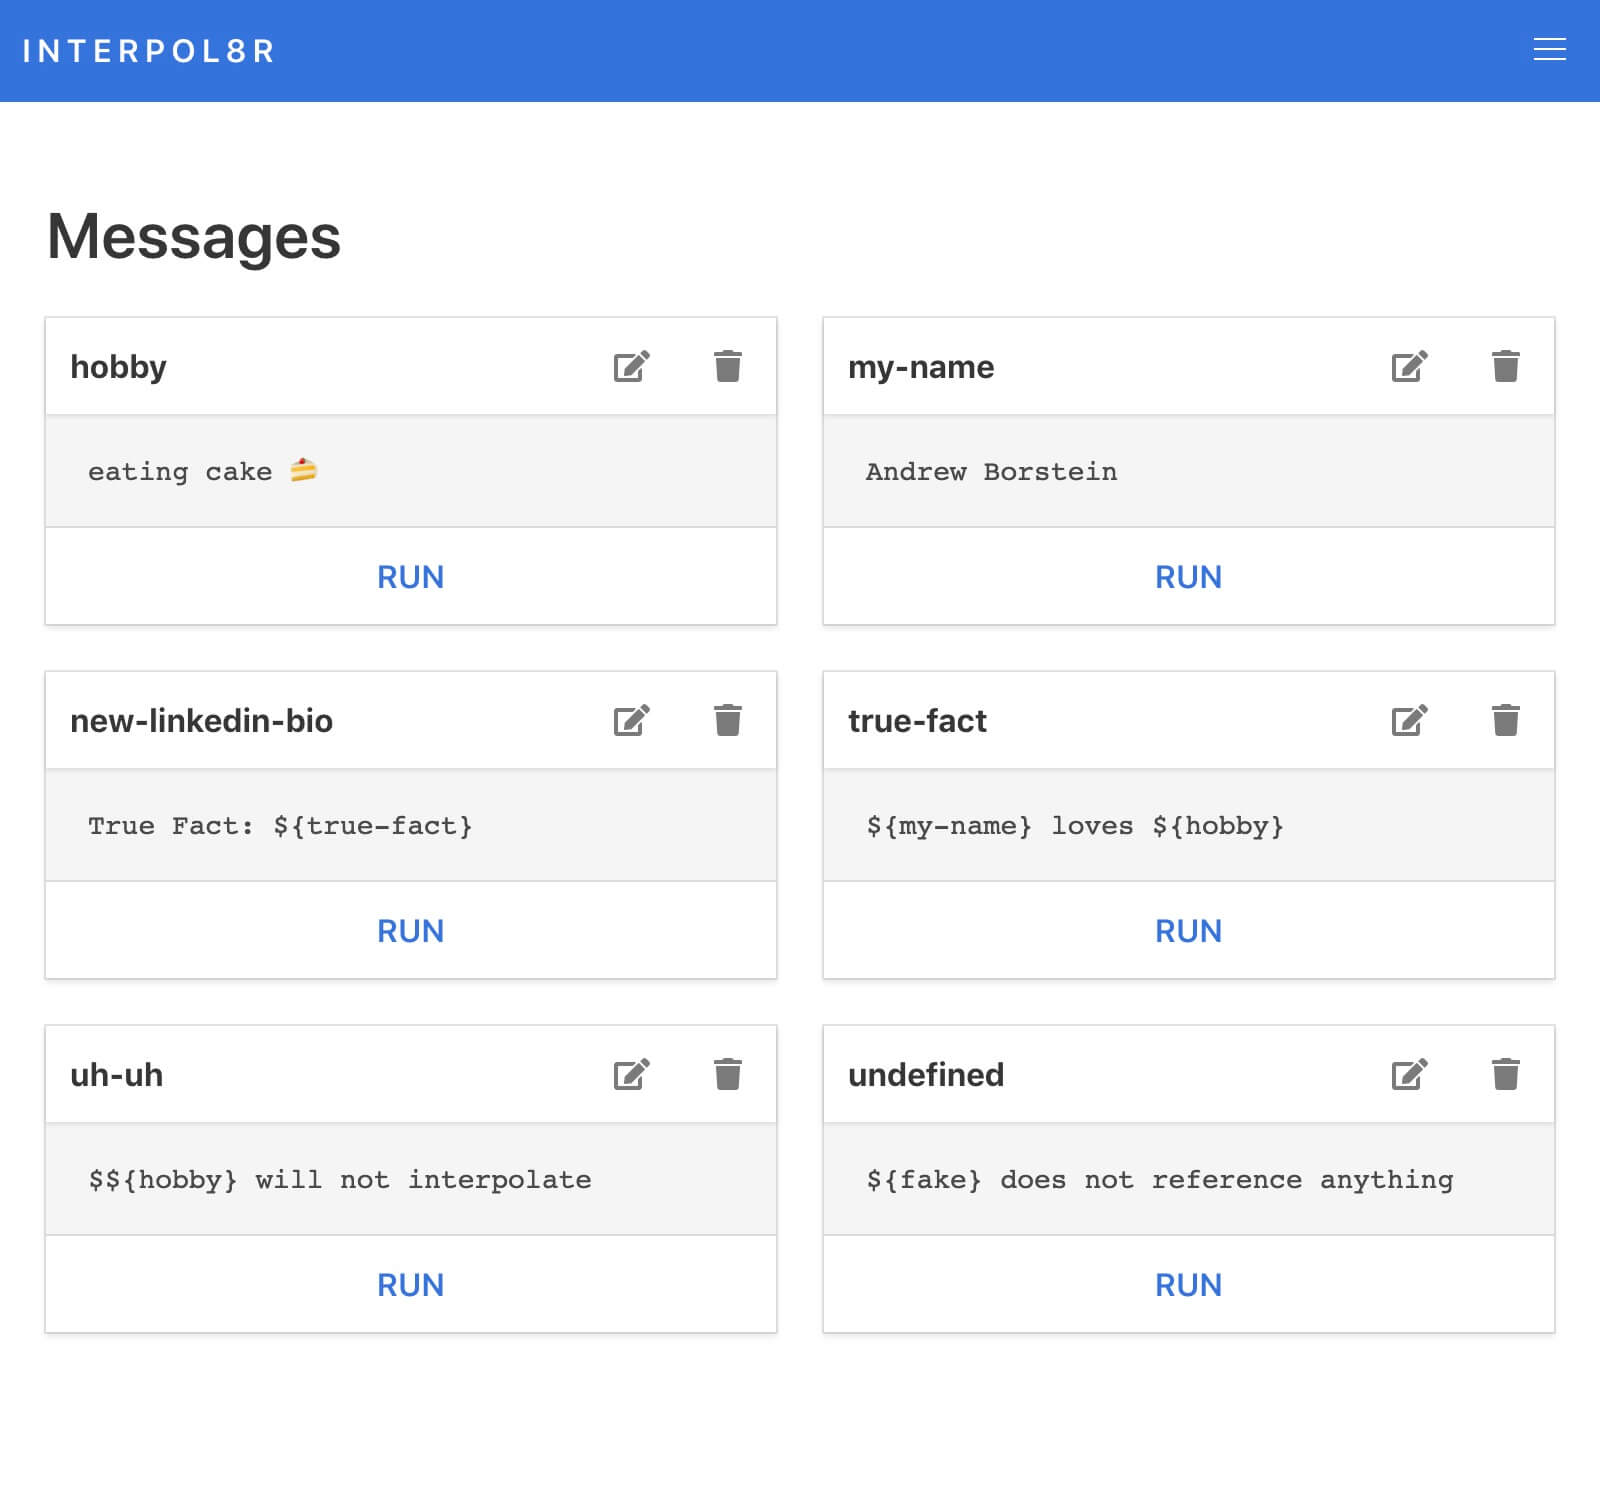Edit the undefined message
The height and width of the screenshot is (1490, 1600).
click(x=1409, y=1075)
